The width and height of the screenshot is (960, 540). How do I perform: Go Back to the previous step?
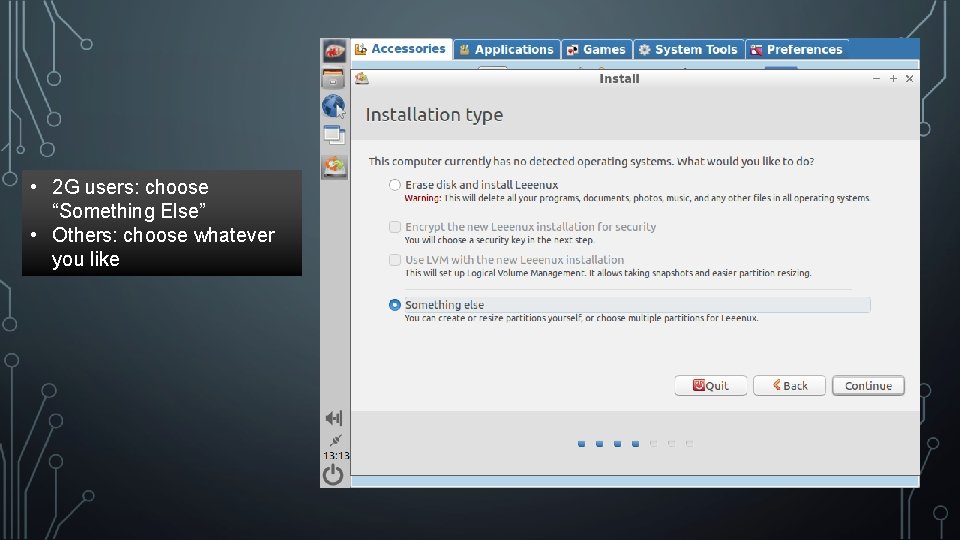click(x=789, y=386)
